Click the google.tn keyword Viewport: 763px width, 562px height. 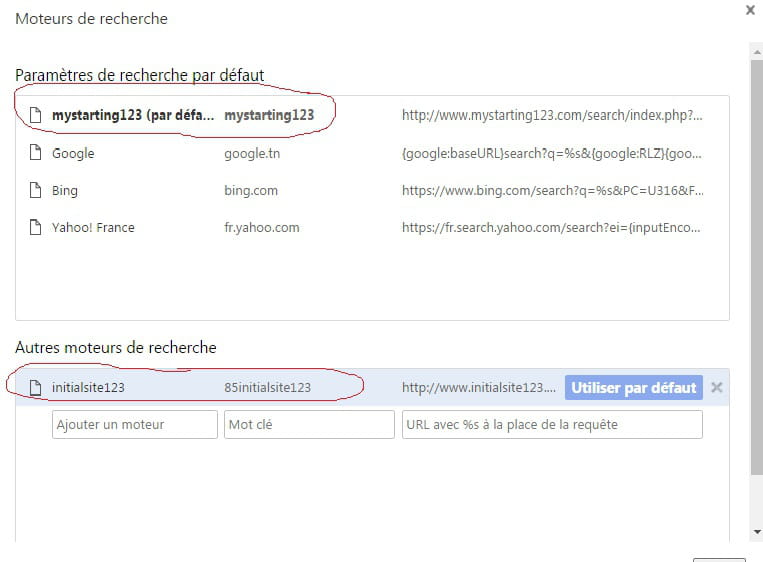coord(252,153)
